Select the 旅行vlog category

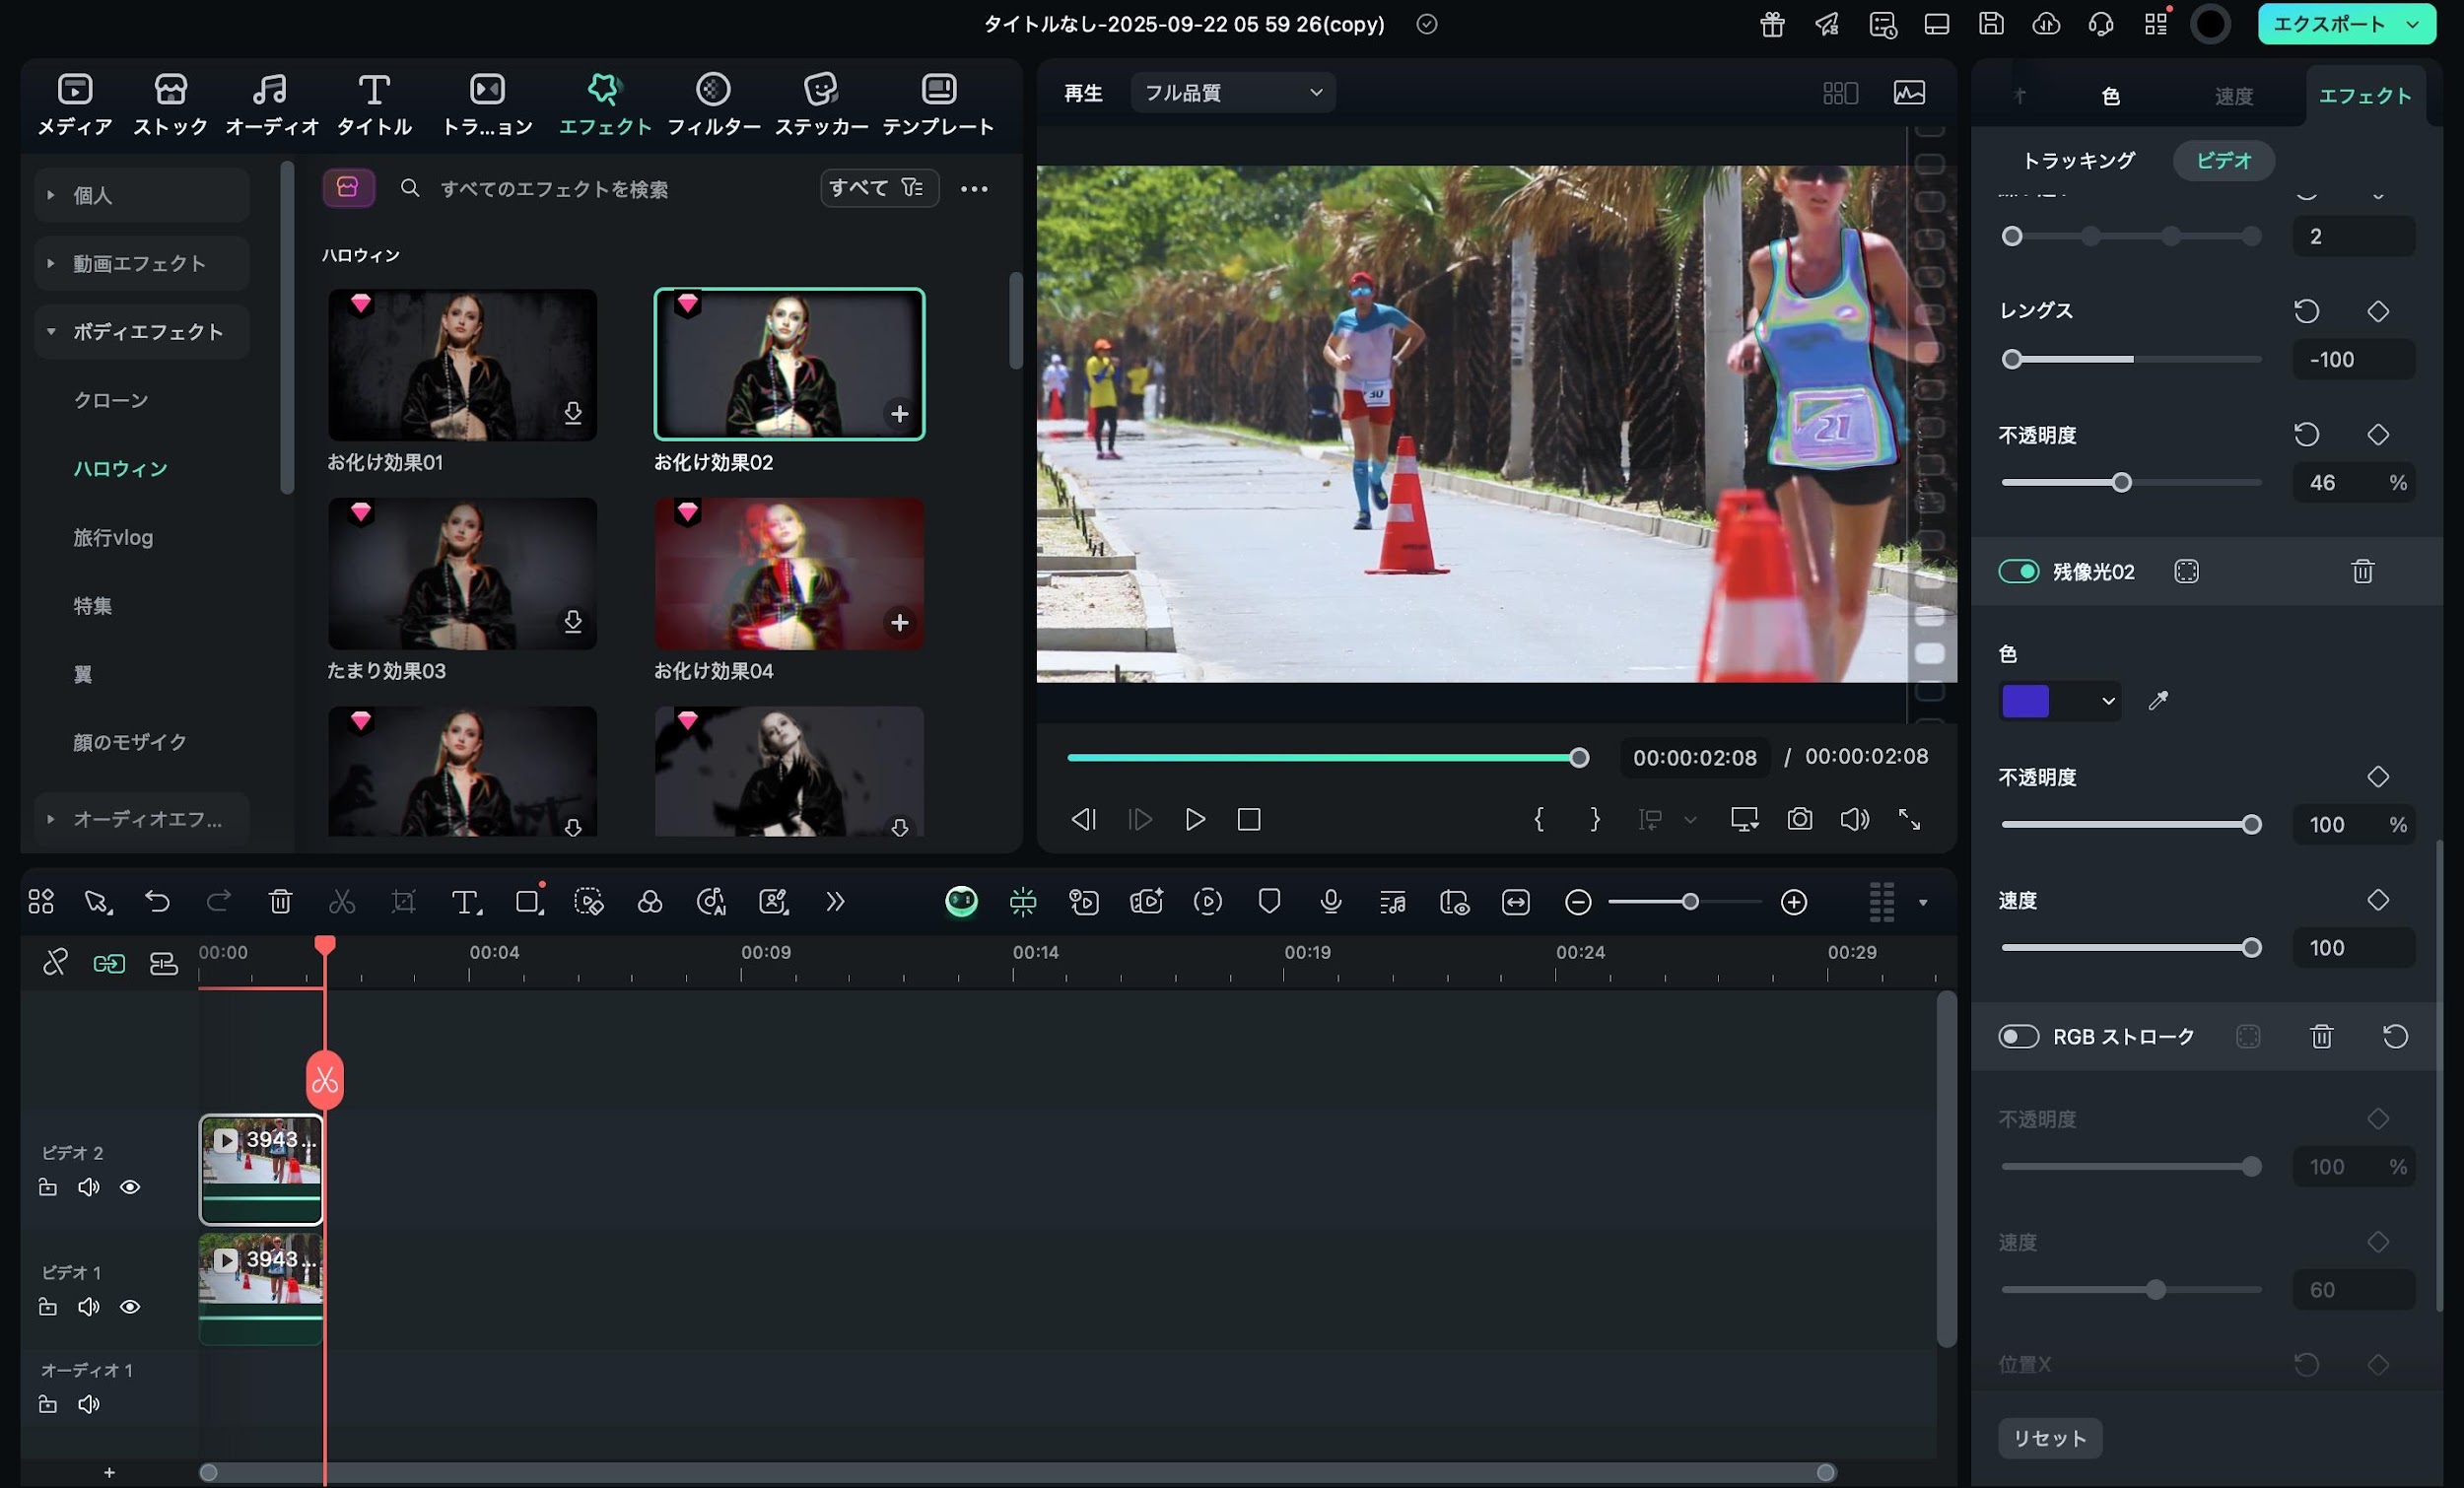[113, 538]
